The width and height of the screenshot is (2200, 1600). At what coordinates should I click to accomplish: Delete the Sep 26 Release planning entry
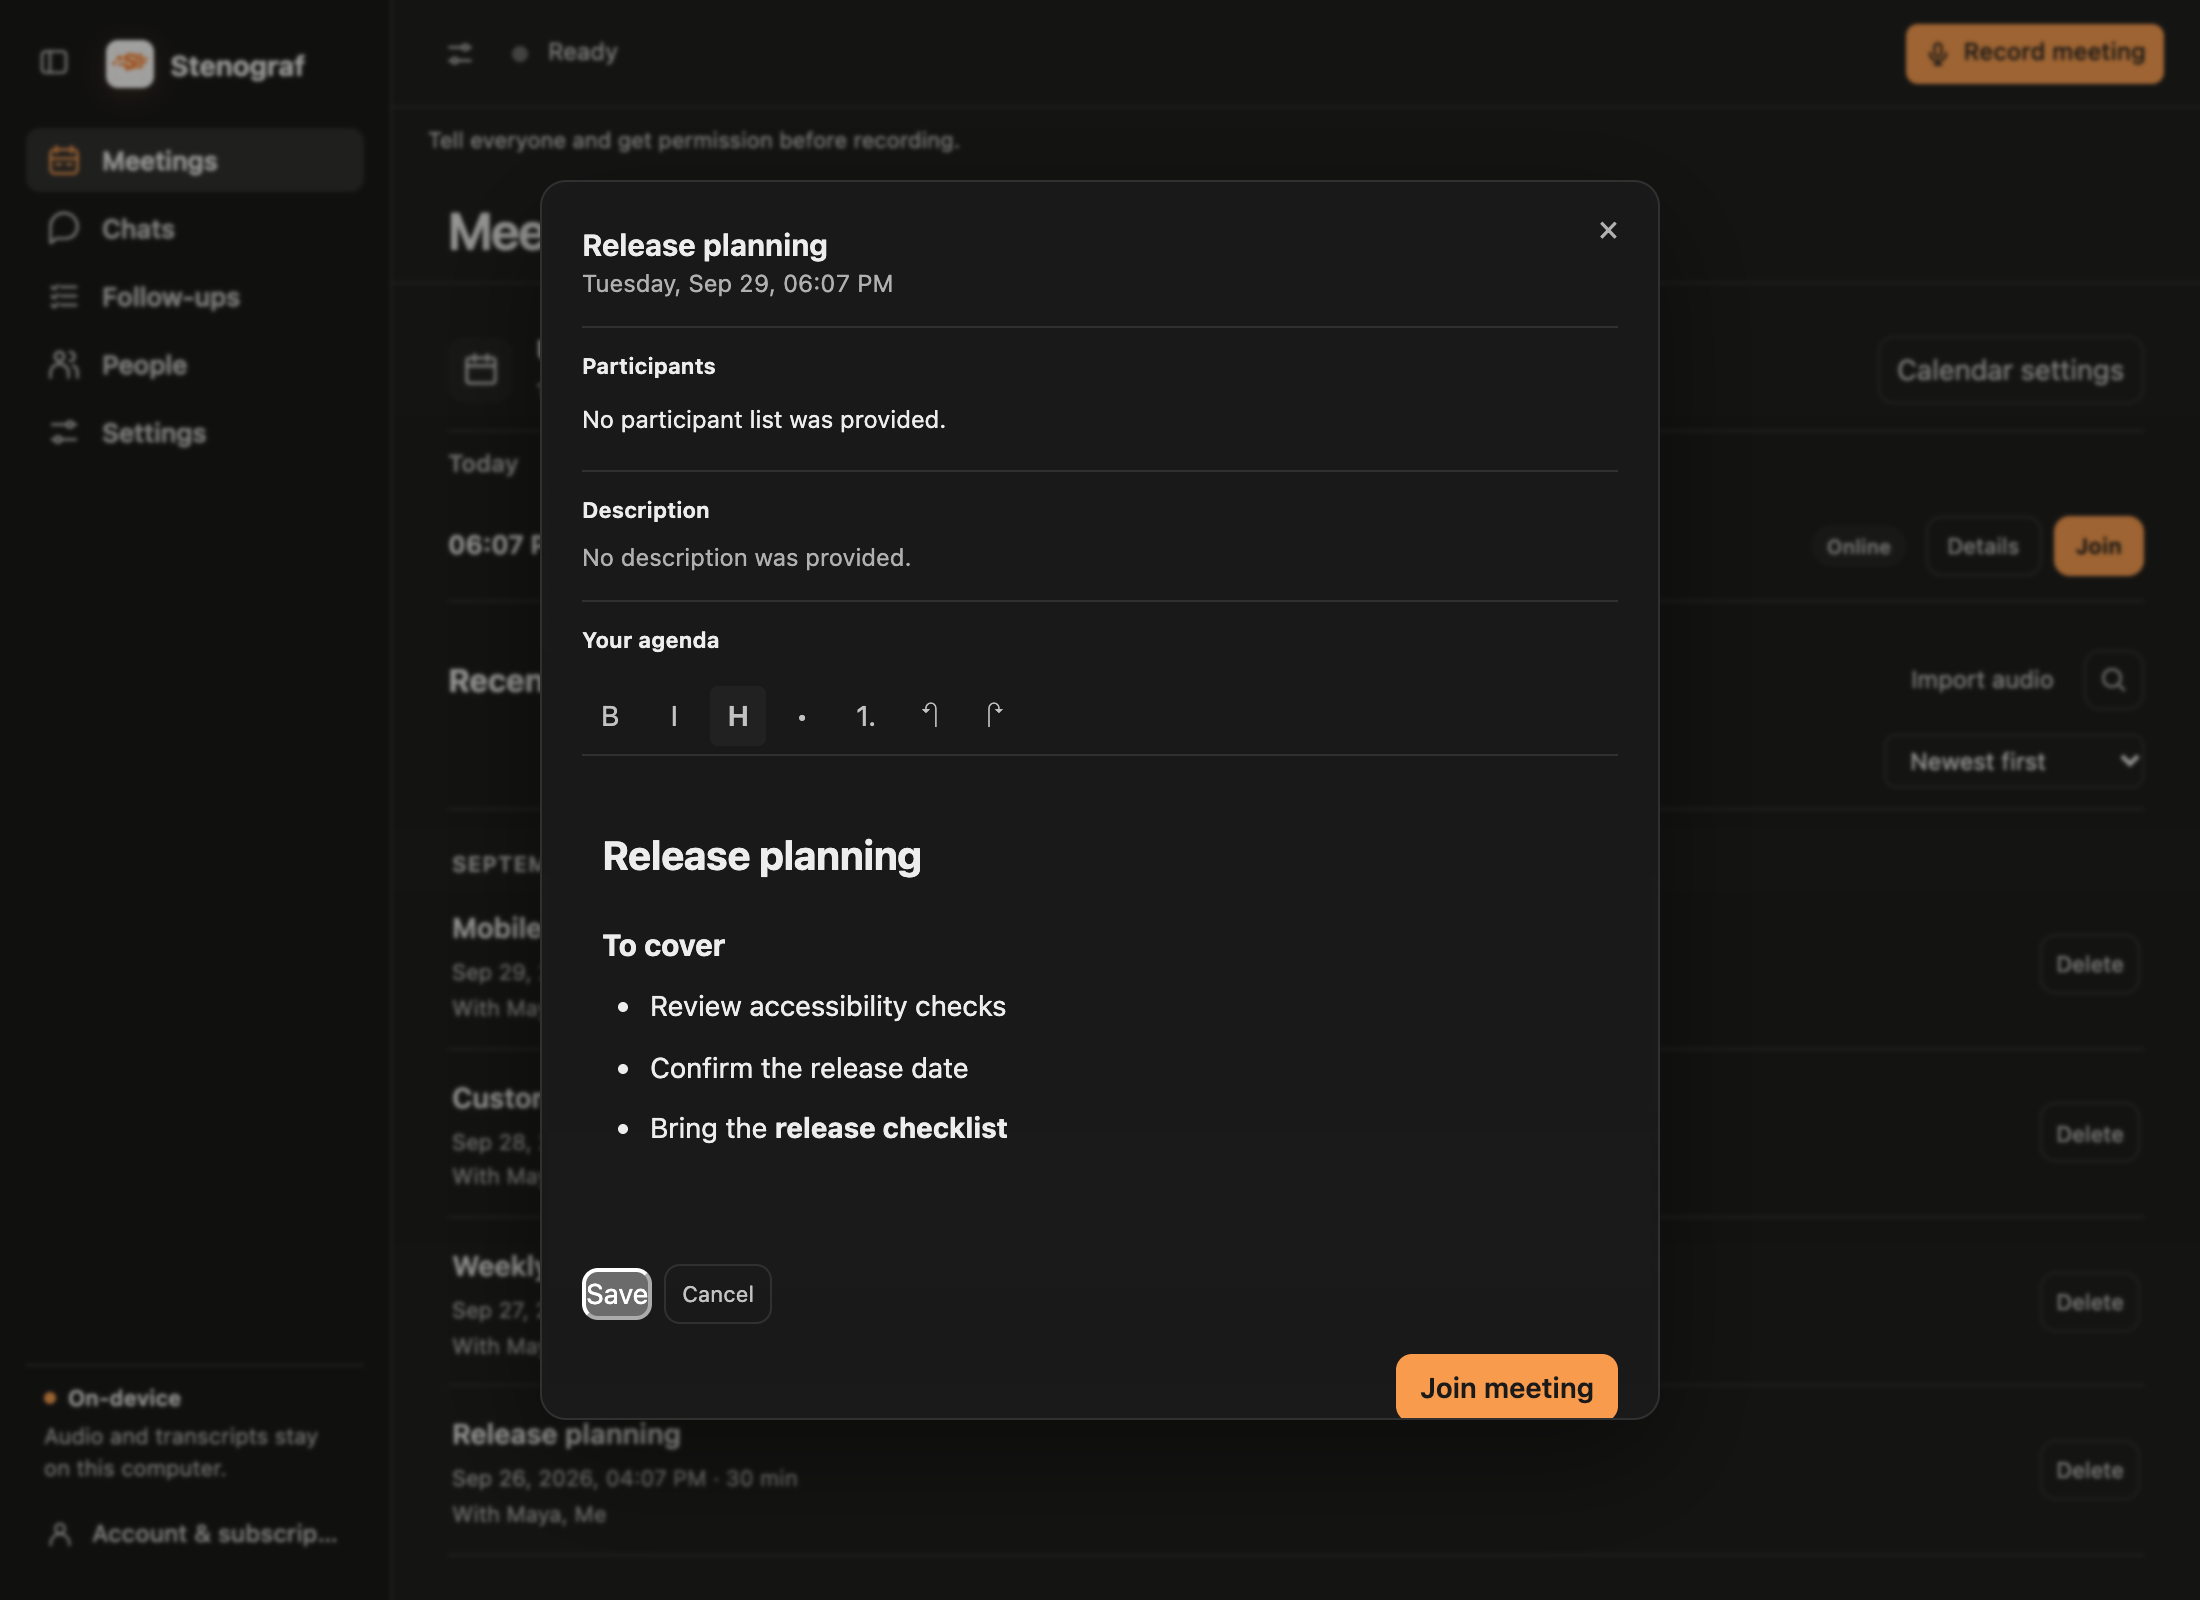2089,1471
